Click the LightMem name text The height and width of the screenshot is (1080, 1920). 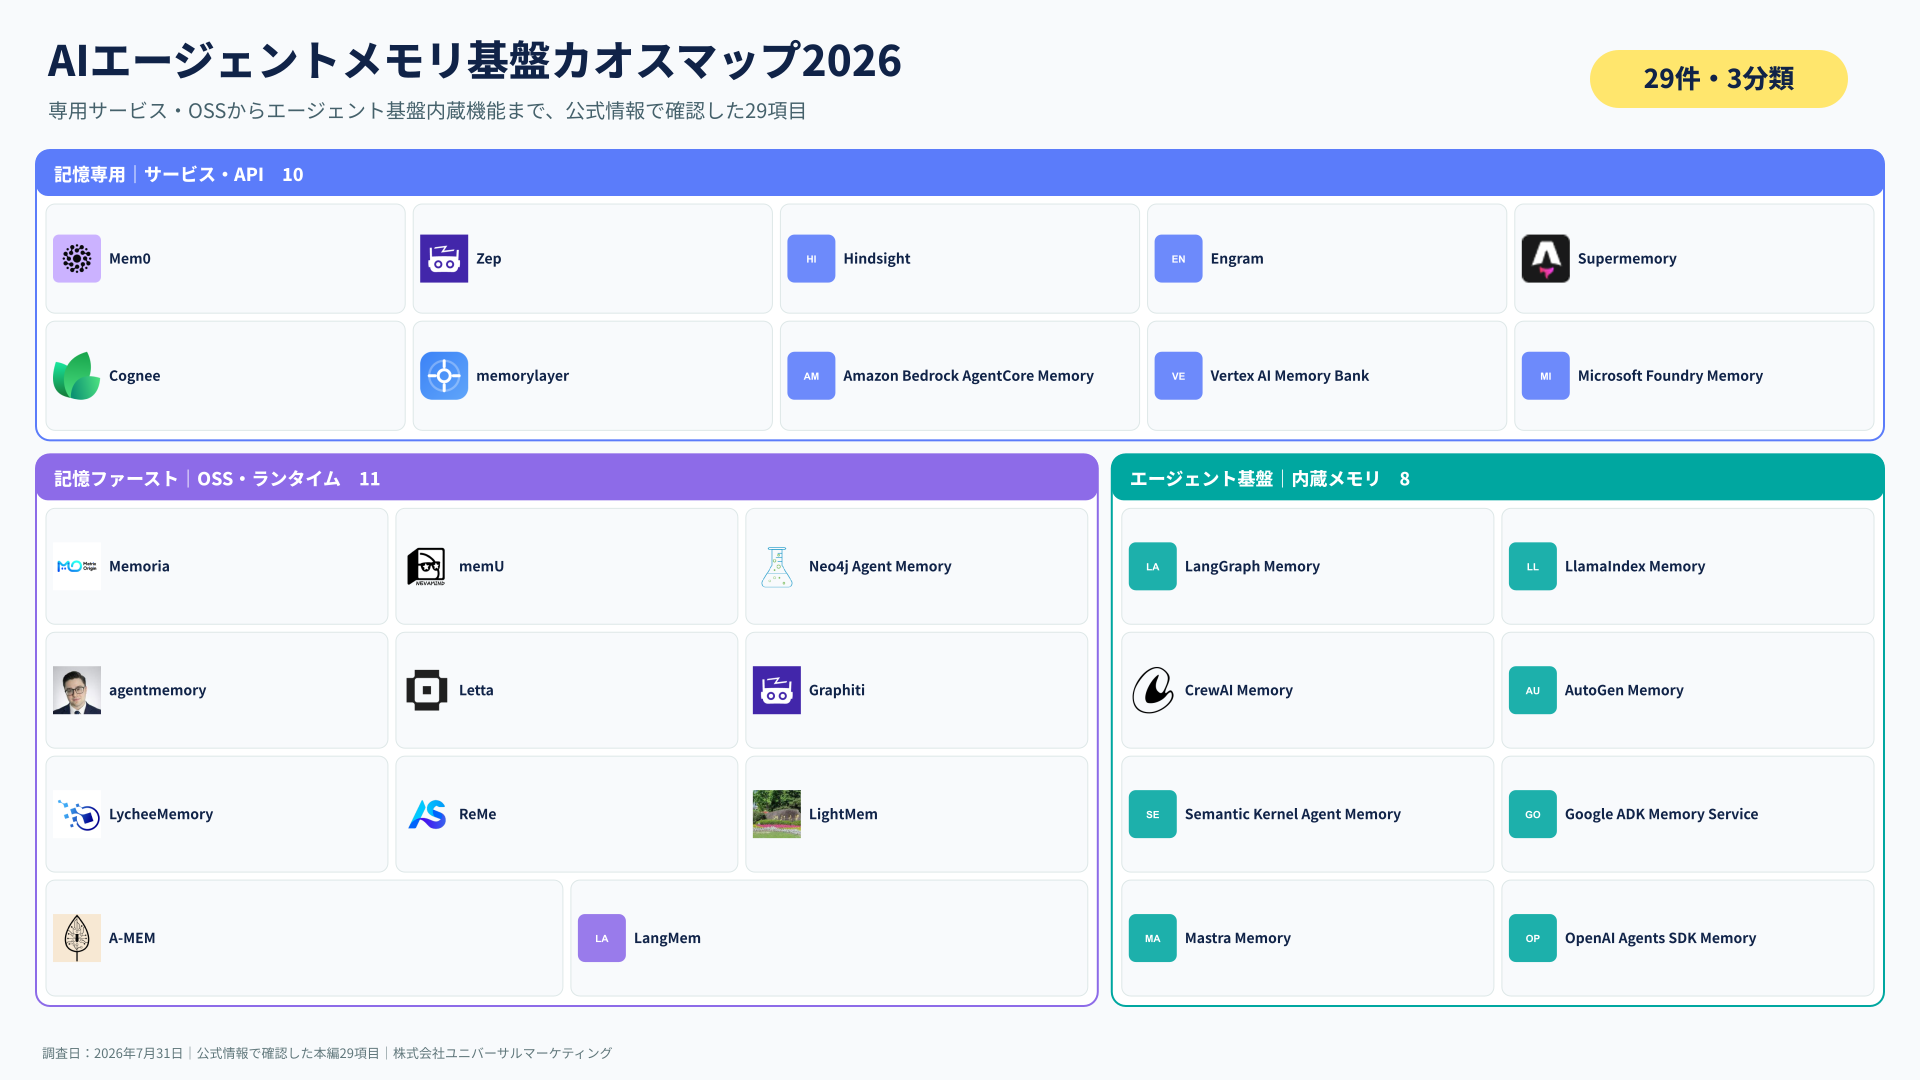click(x=843, y=814)
